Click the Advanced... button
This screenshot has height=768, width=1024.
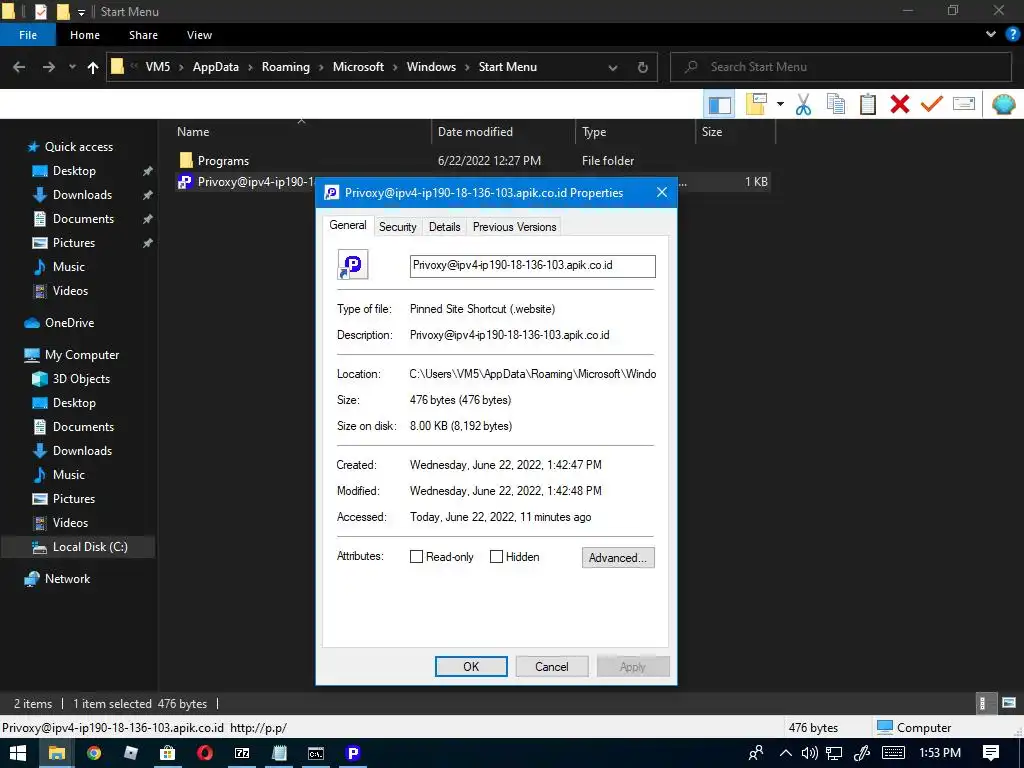point(618,557)
